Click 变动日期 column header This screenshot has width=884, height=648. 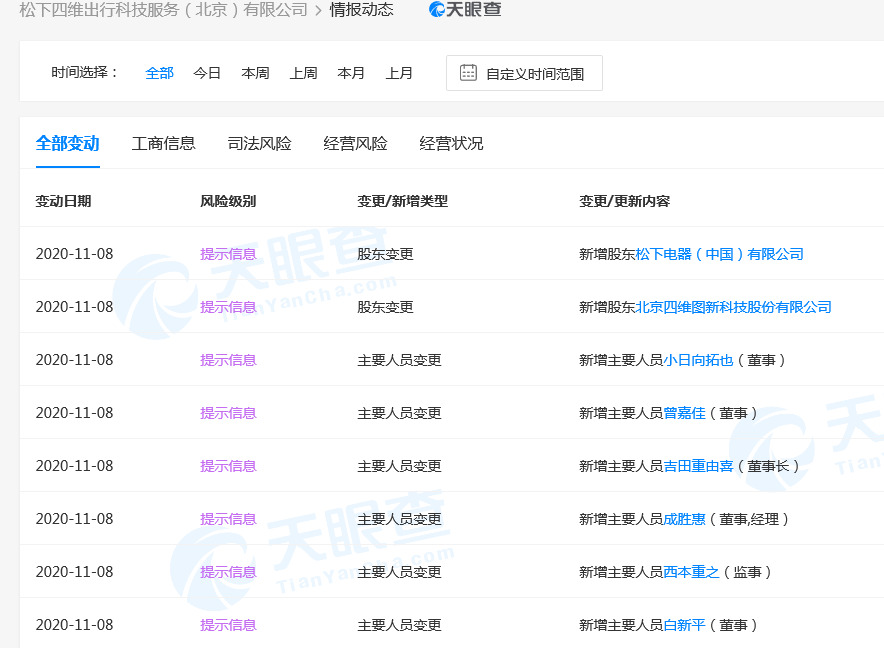pyautogui.click(x=63, y=201)
